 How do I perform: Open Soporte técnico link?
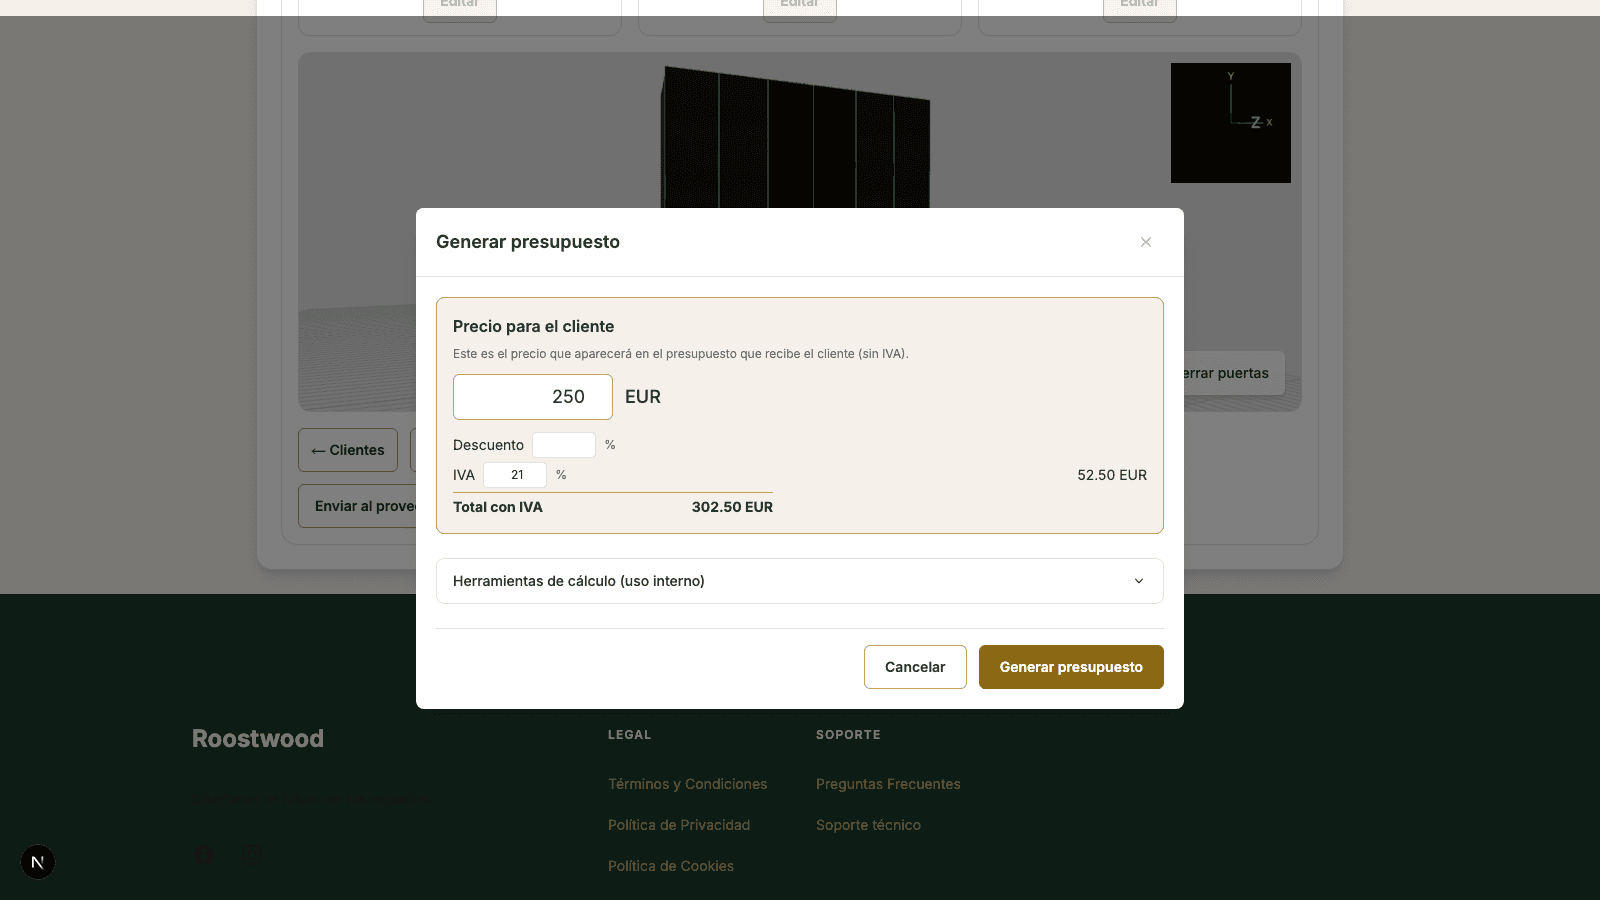click(x=868, y=825)
